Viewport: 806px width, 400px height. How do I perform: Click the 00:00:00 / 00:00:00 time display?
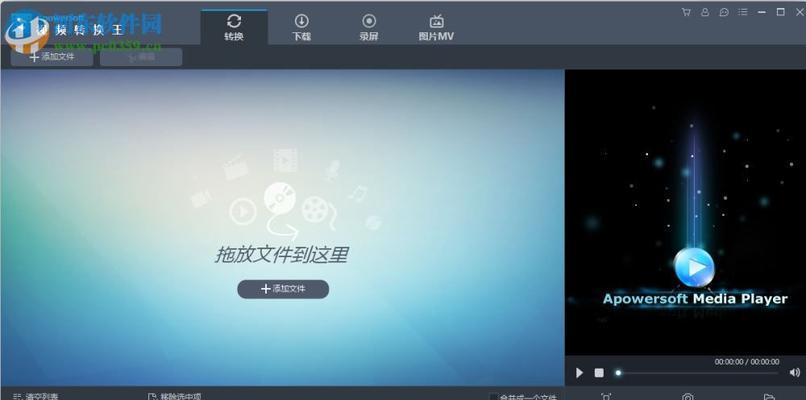pyautogui.click(x=747, y=362)
